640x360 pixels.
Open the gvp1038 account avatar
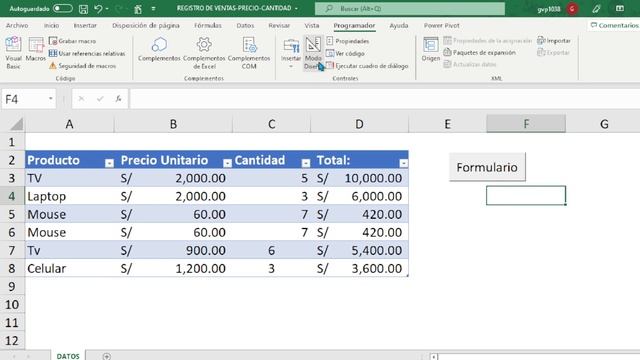coord(572,9)
